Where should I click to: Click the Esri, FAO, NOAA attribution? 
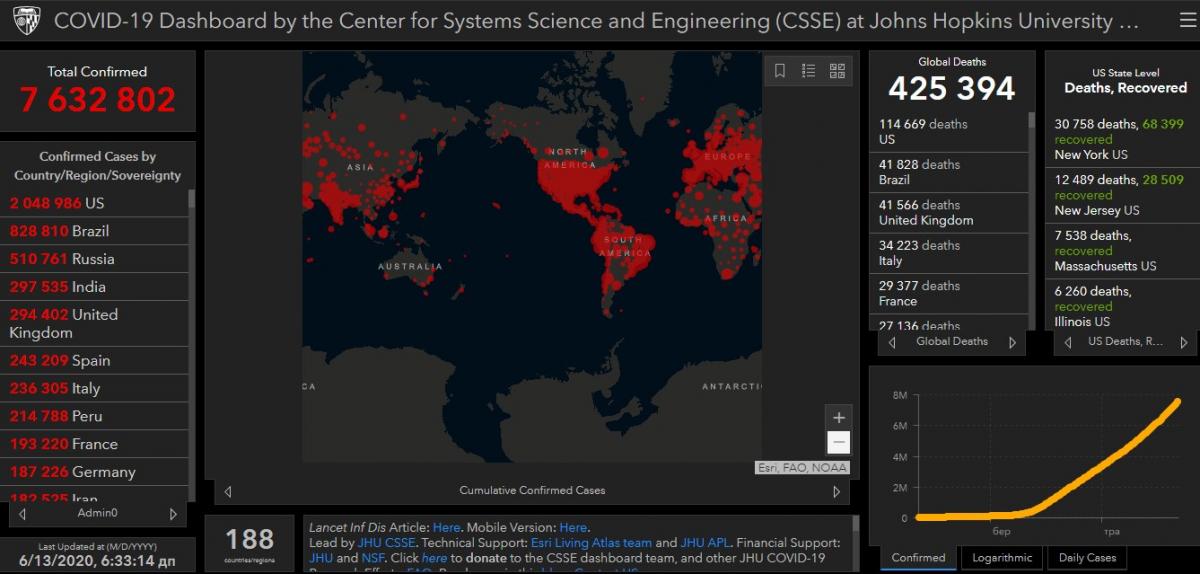pyautogui.click(x=802, y=468)
